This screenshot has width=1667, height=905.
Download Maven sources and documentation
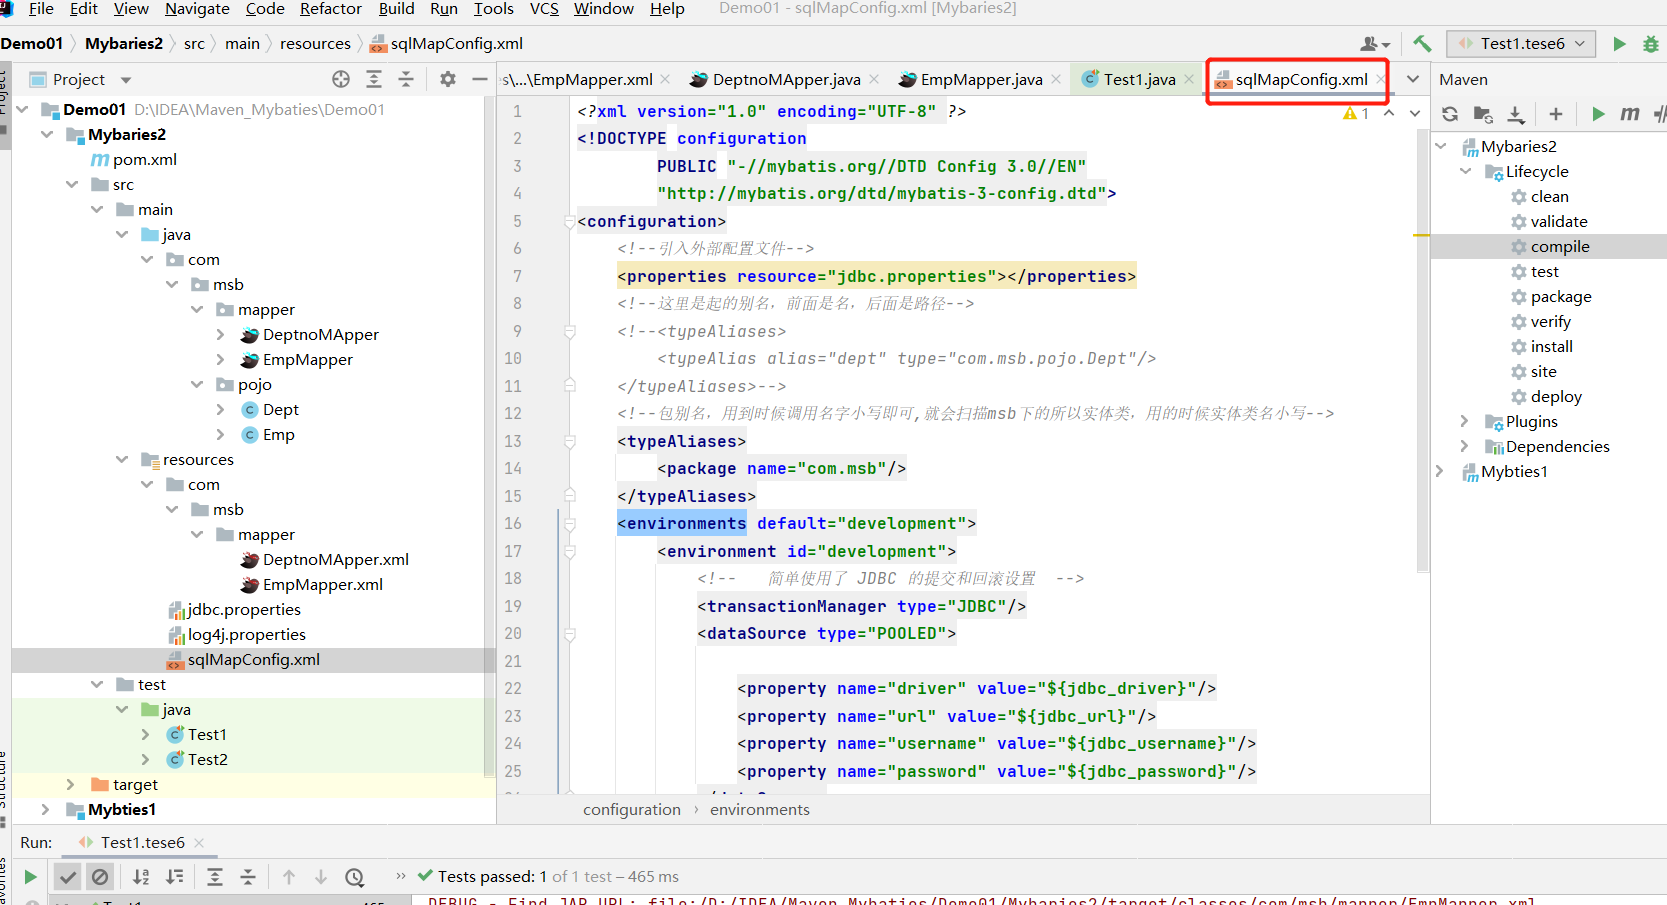[1516, 114]
